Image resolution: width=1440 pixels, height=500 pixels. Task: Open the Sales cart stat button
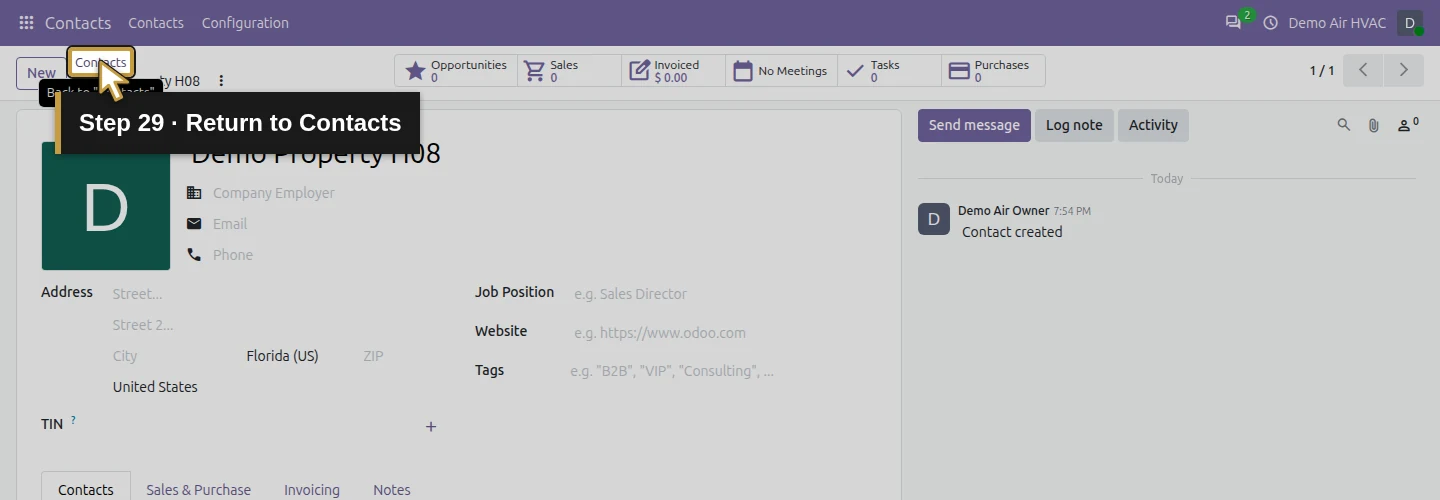570,71
